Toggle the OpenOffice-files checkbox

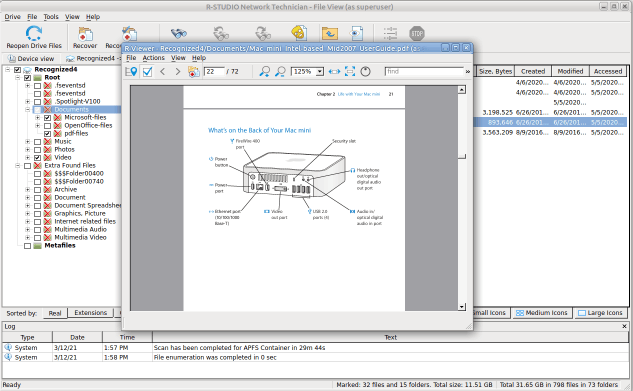(47, 125)
